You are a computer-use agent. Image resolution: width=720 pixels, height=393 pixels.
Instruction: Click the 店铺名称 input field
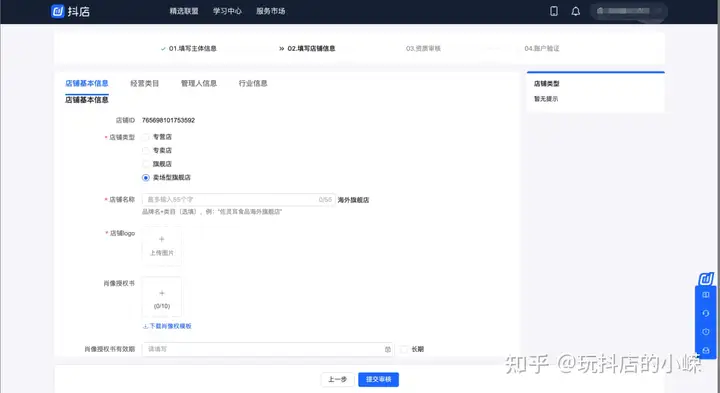pyautogui.click(x=238, y=200)
